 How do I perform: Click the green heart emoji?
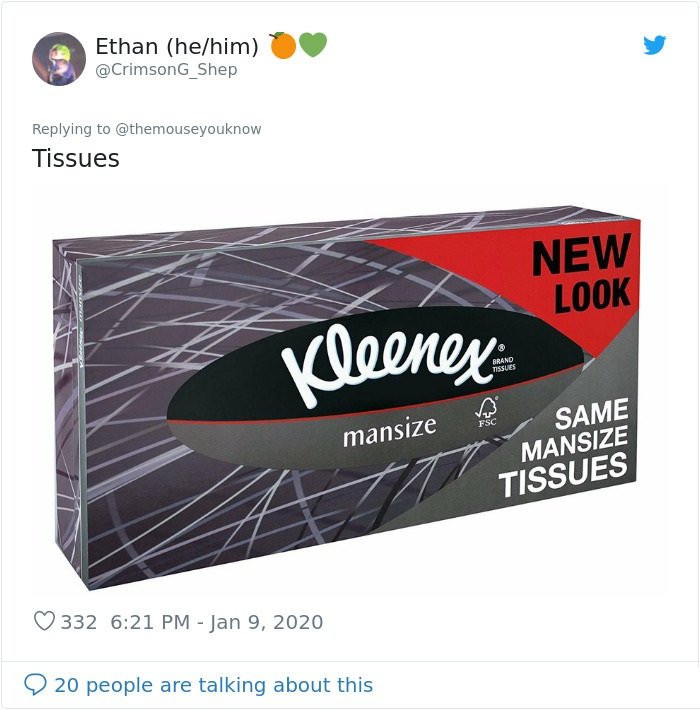click(x=313, y=45)
